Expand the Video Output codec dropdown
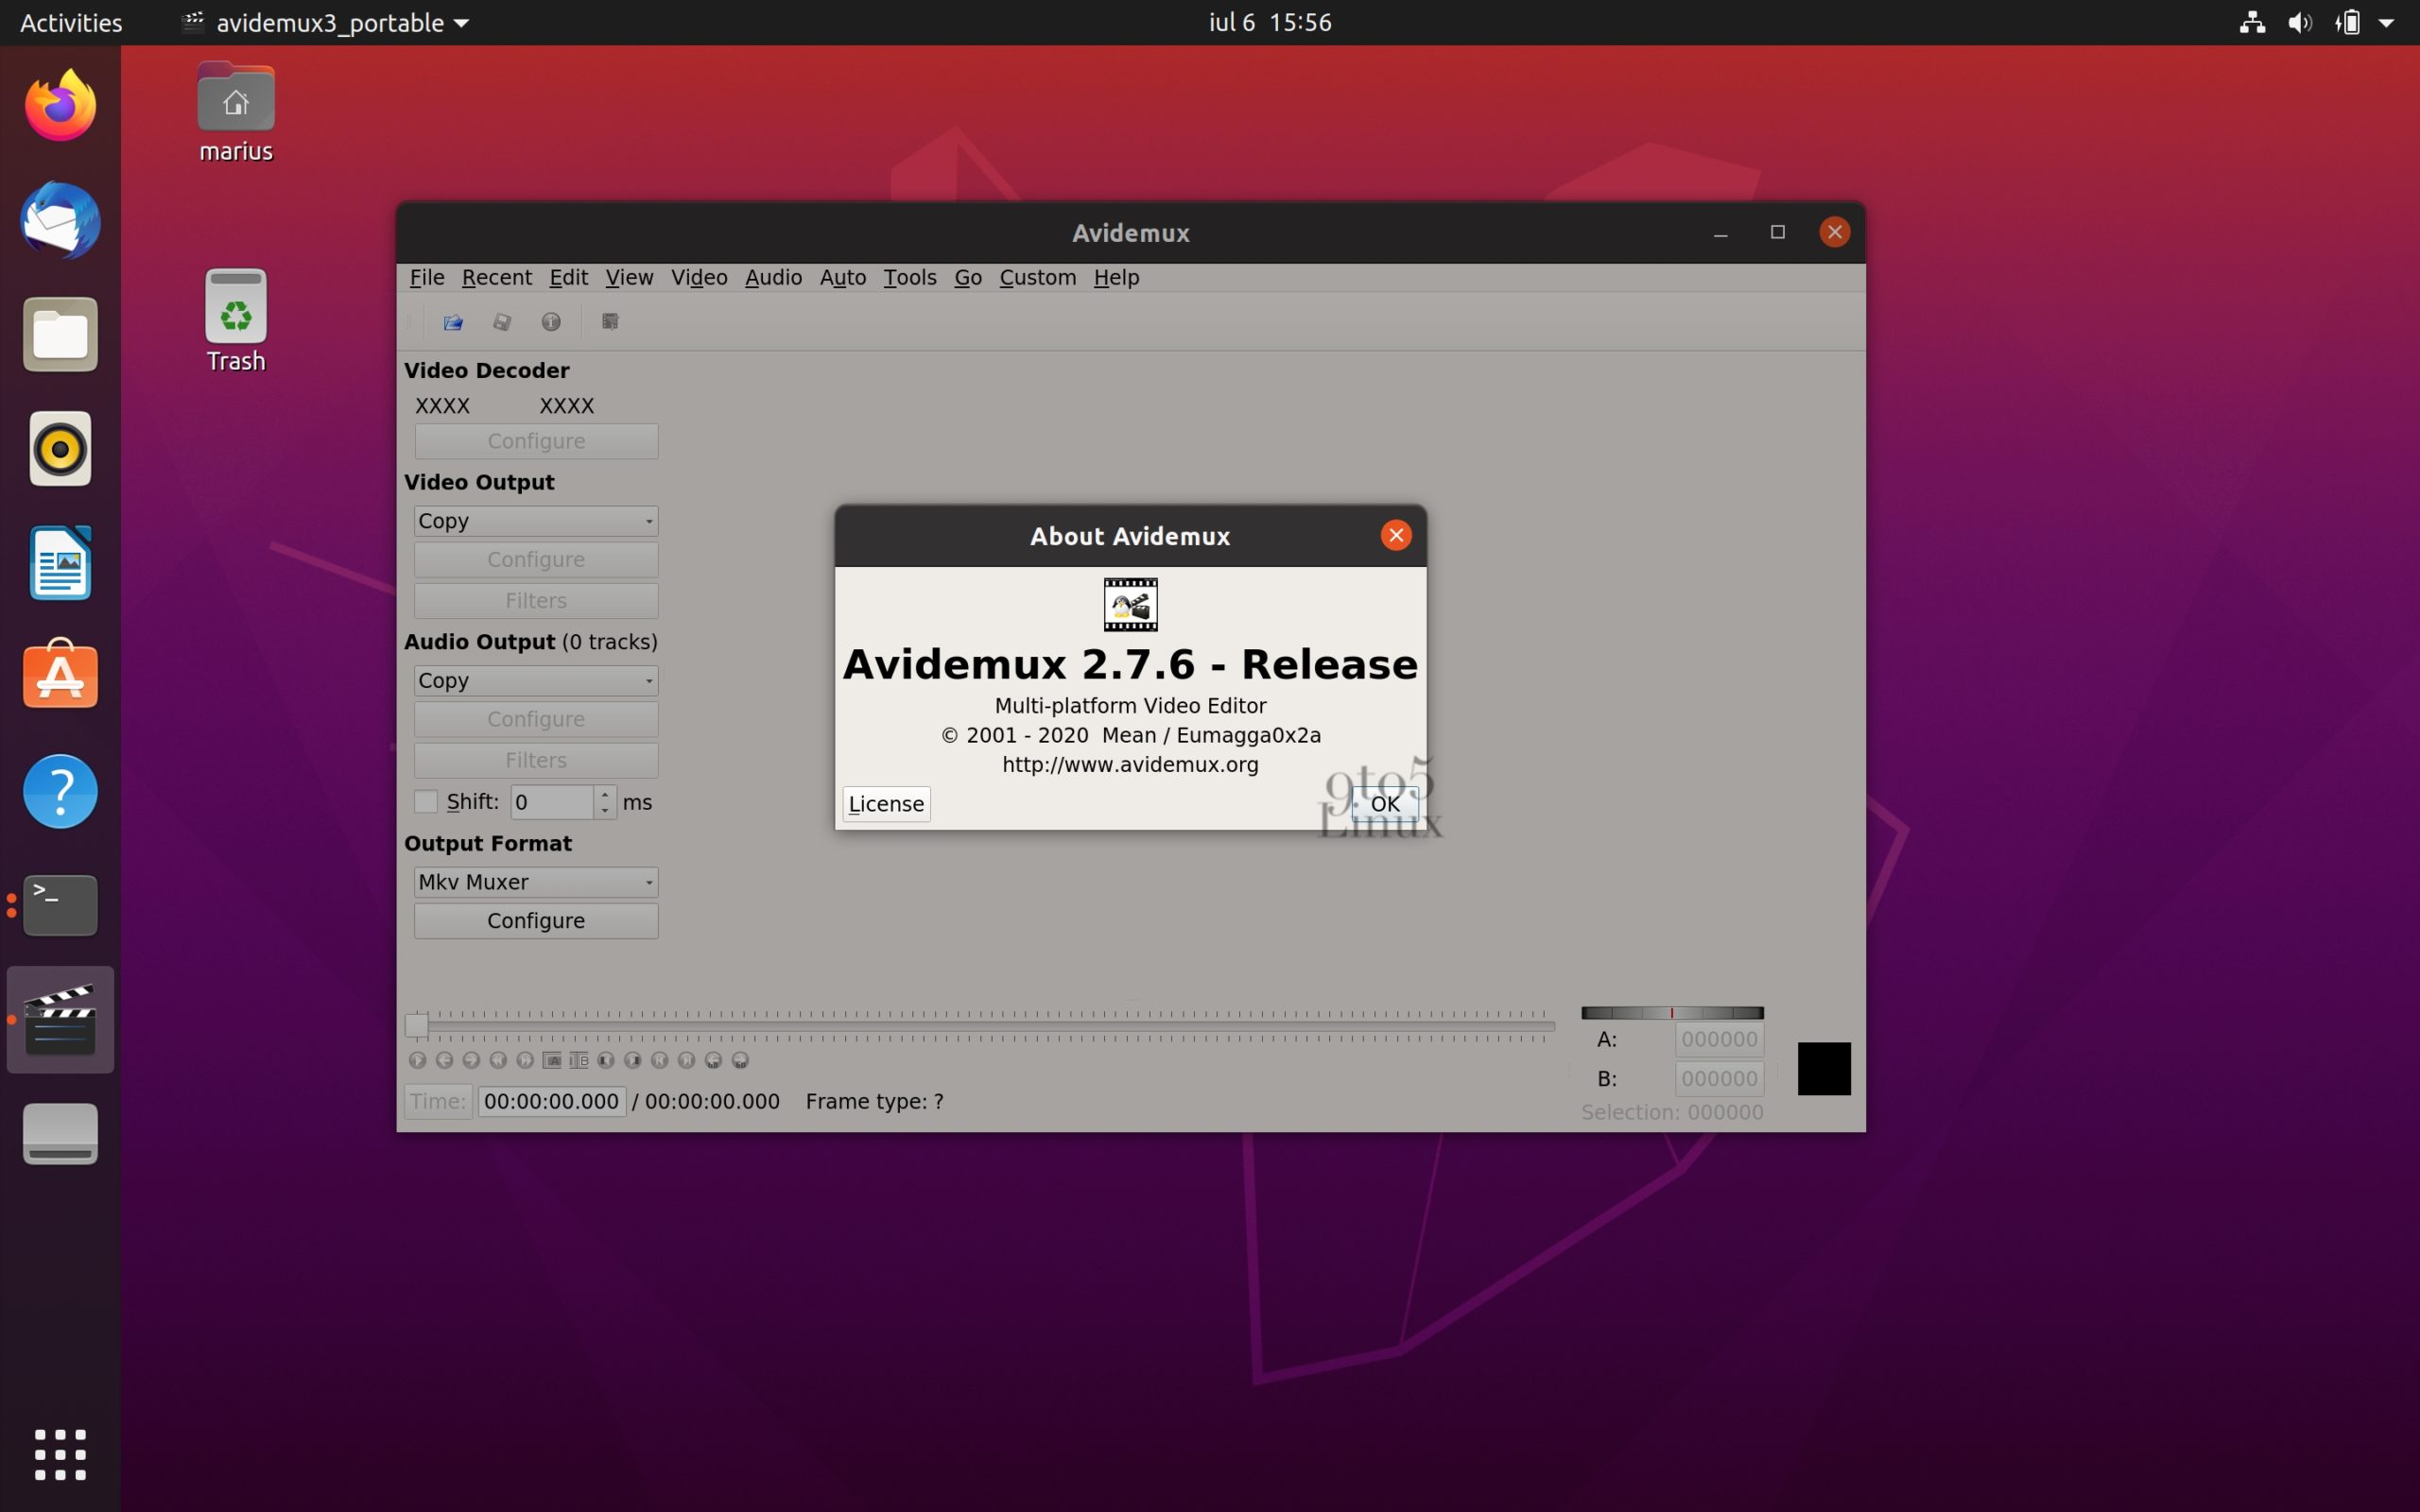 point(535,521)
